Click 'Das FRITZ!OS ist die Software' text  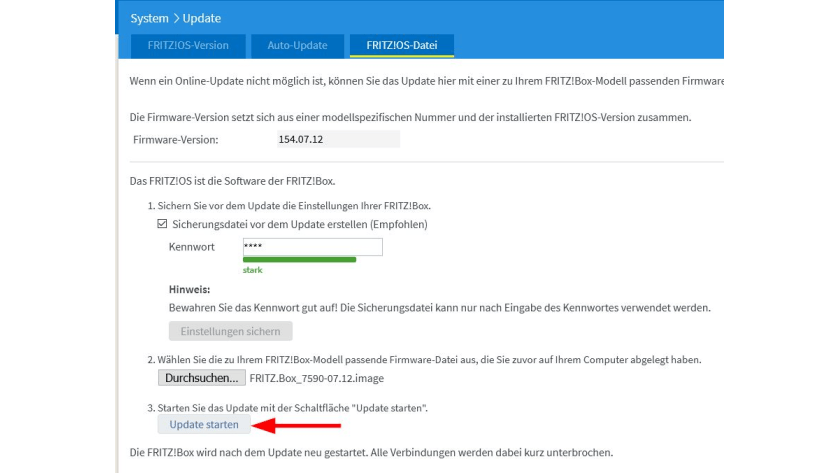[232, 181]
